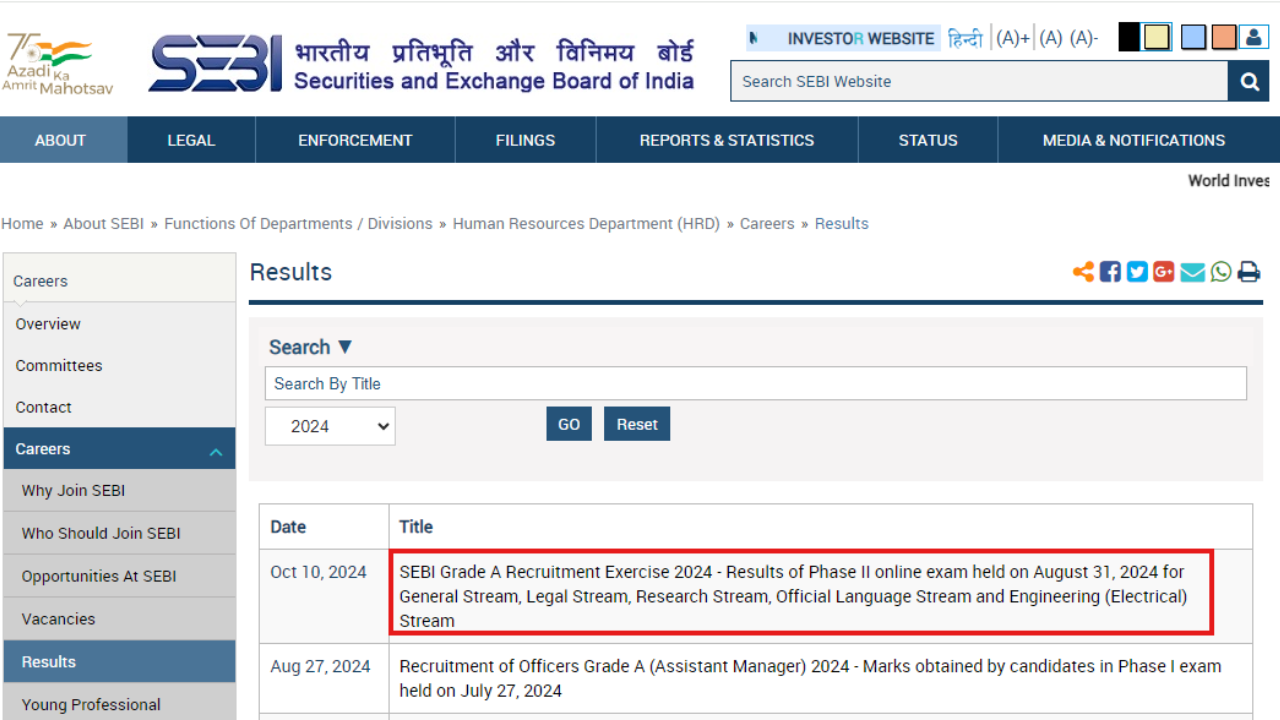Select the beige accessibility color swatch
The image size is (1280, 720).
coord(1156,36)
